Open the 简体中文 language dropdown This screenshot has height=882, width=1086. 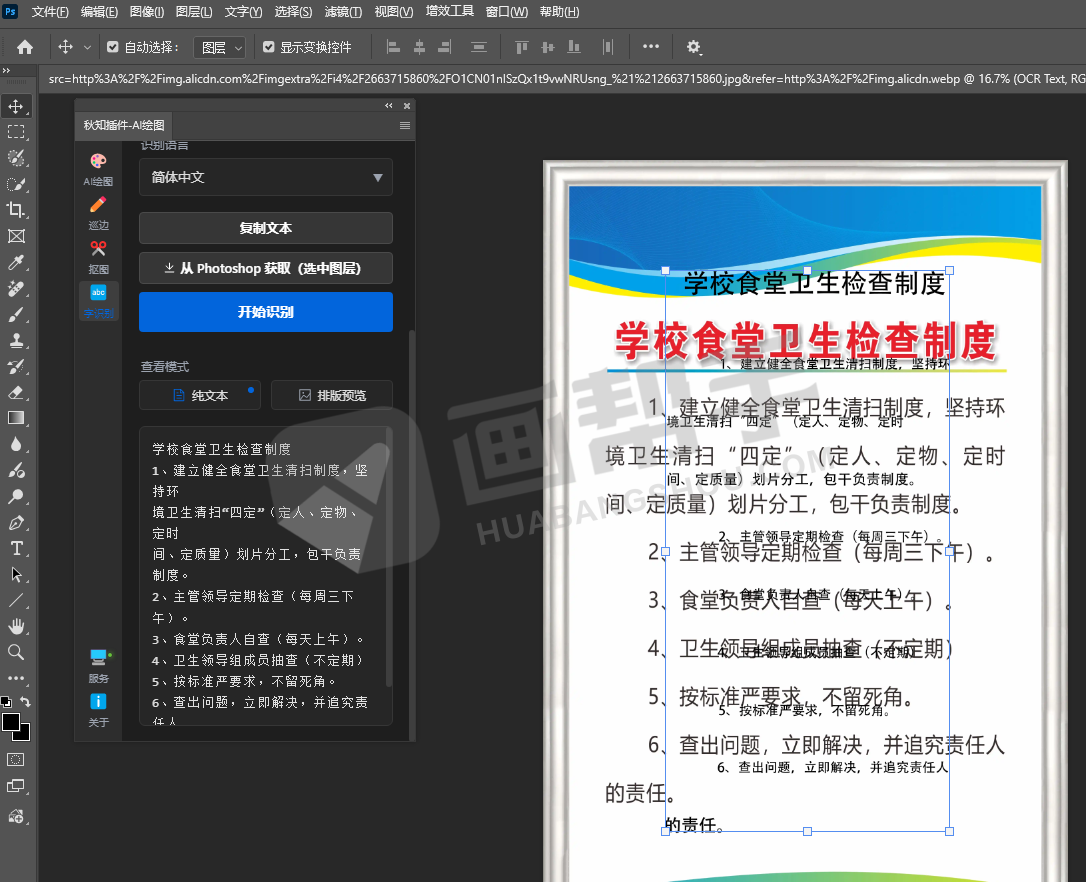(x=265, y=177)
